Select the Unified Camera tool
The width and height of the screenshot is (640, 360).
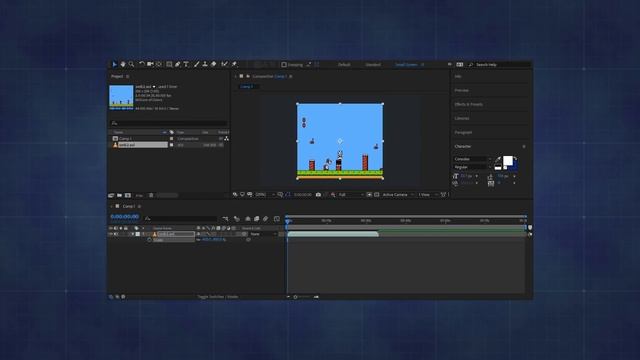point(150,64)
